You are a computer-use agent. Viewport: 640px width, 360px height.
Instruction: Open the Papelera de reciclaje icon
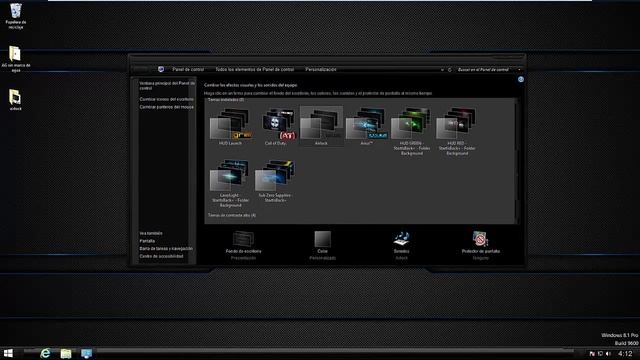[x=16, y=16]
